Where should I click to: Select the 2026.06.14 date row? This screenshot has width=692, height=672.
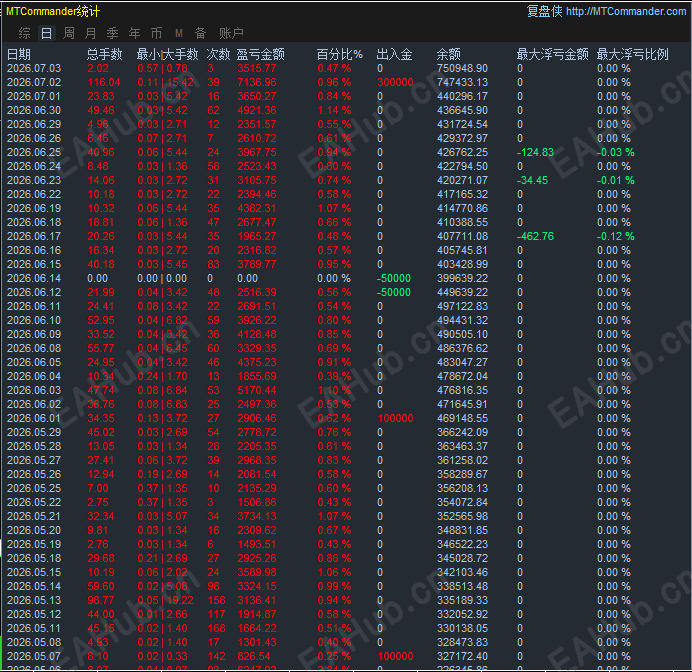34,278
